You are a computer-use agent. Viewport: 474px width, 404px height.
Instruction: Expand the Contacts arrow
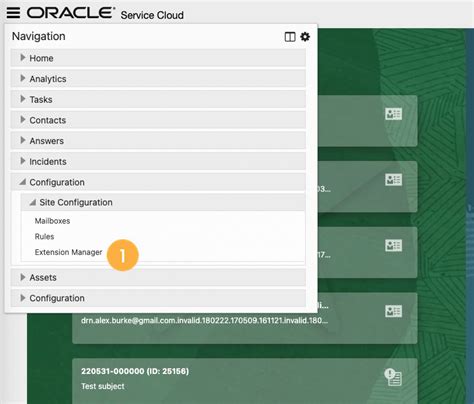click(23, 120)
